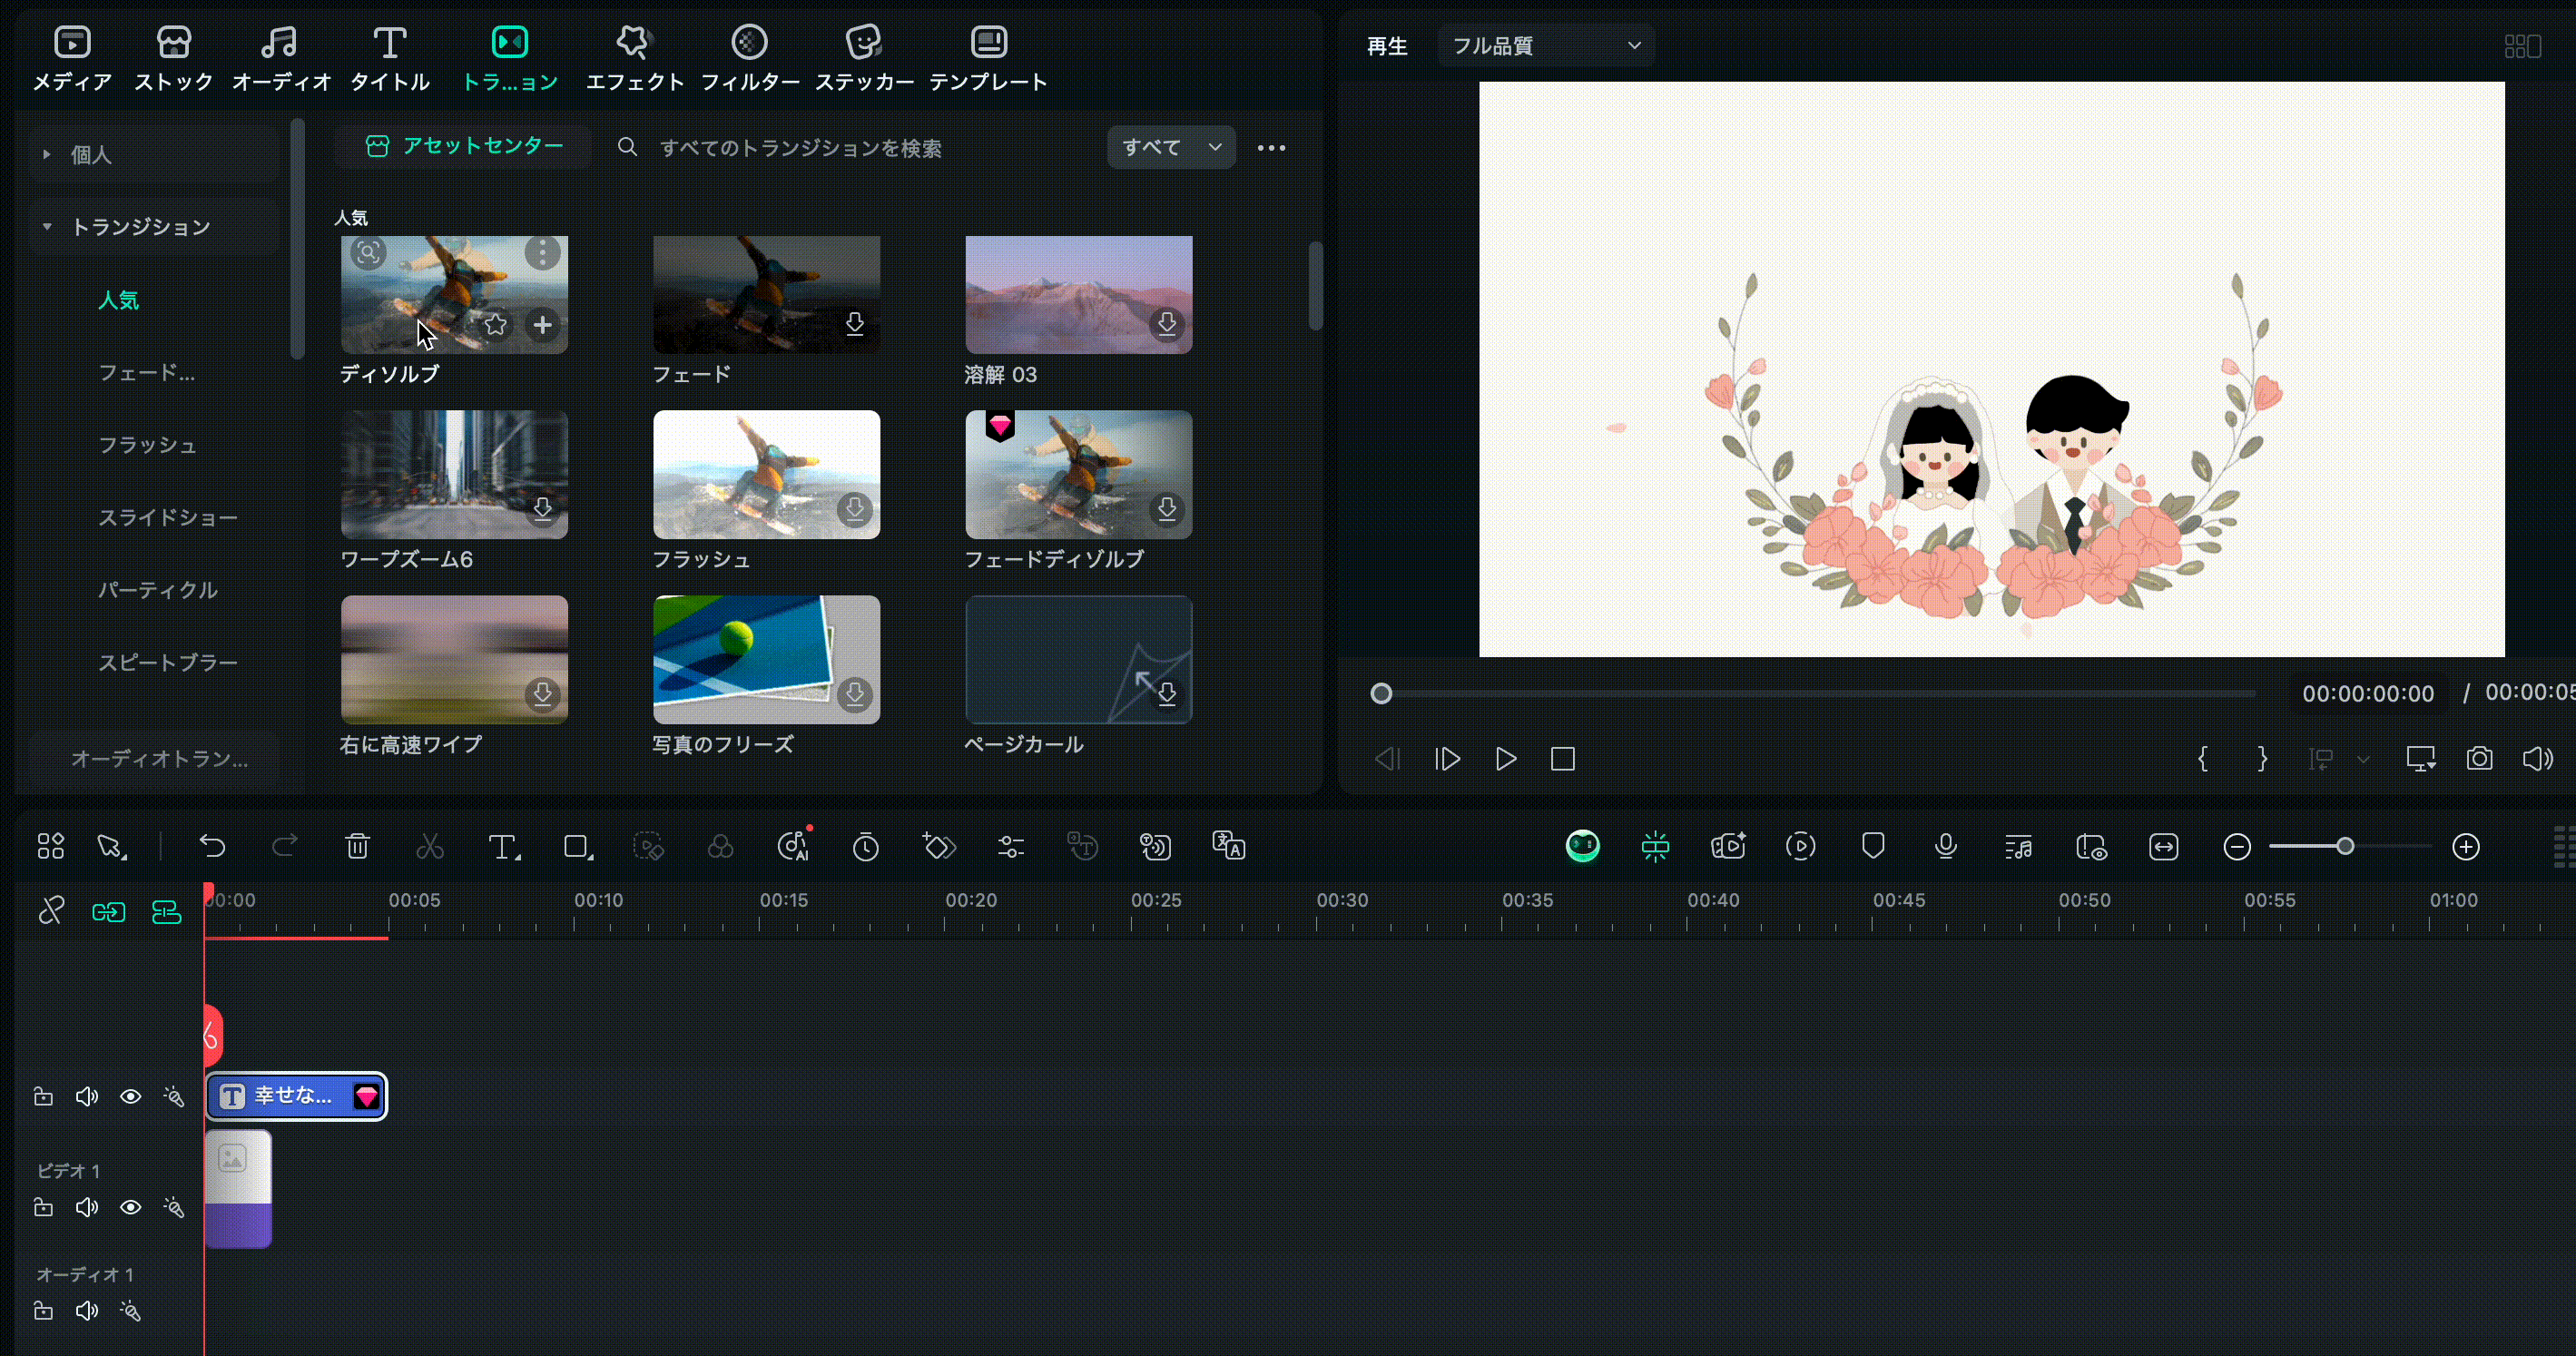Zoom in the timeline with plus

2466,847
